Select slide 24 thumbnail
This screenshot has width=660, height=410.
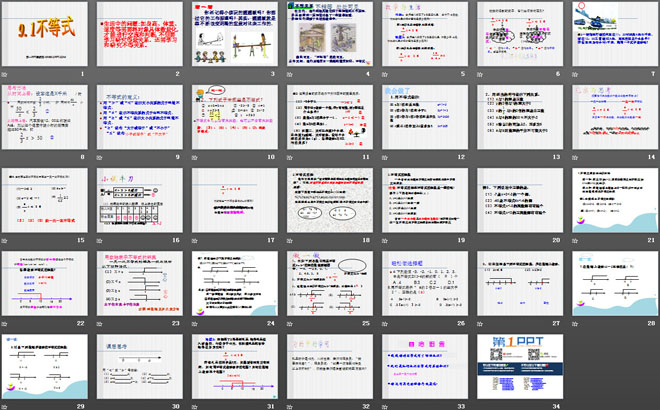tap(235, 284)
